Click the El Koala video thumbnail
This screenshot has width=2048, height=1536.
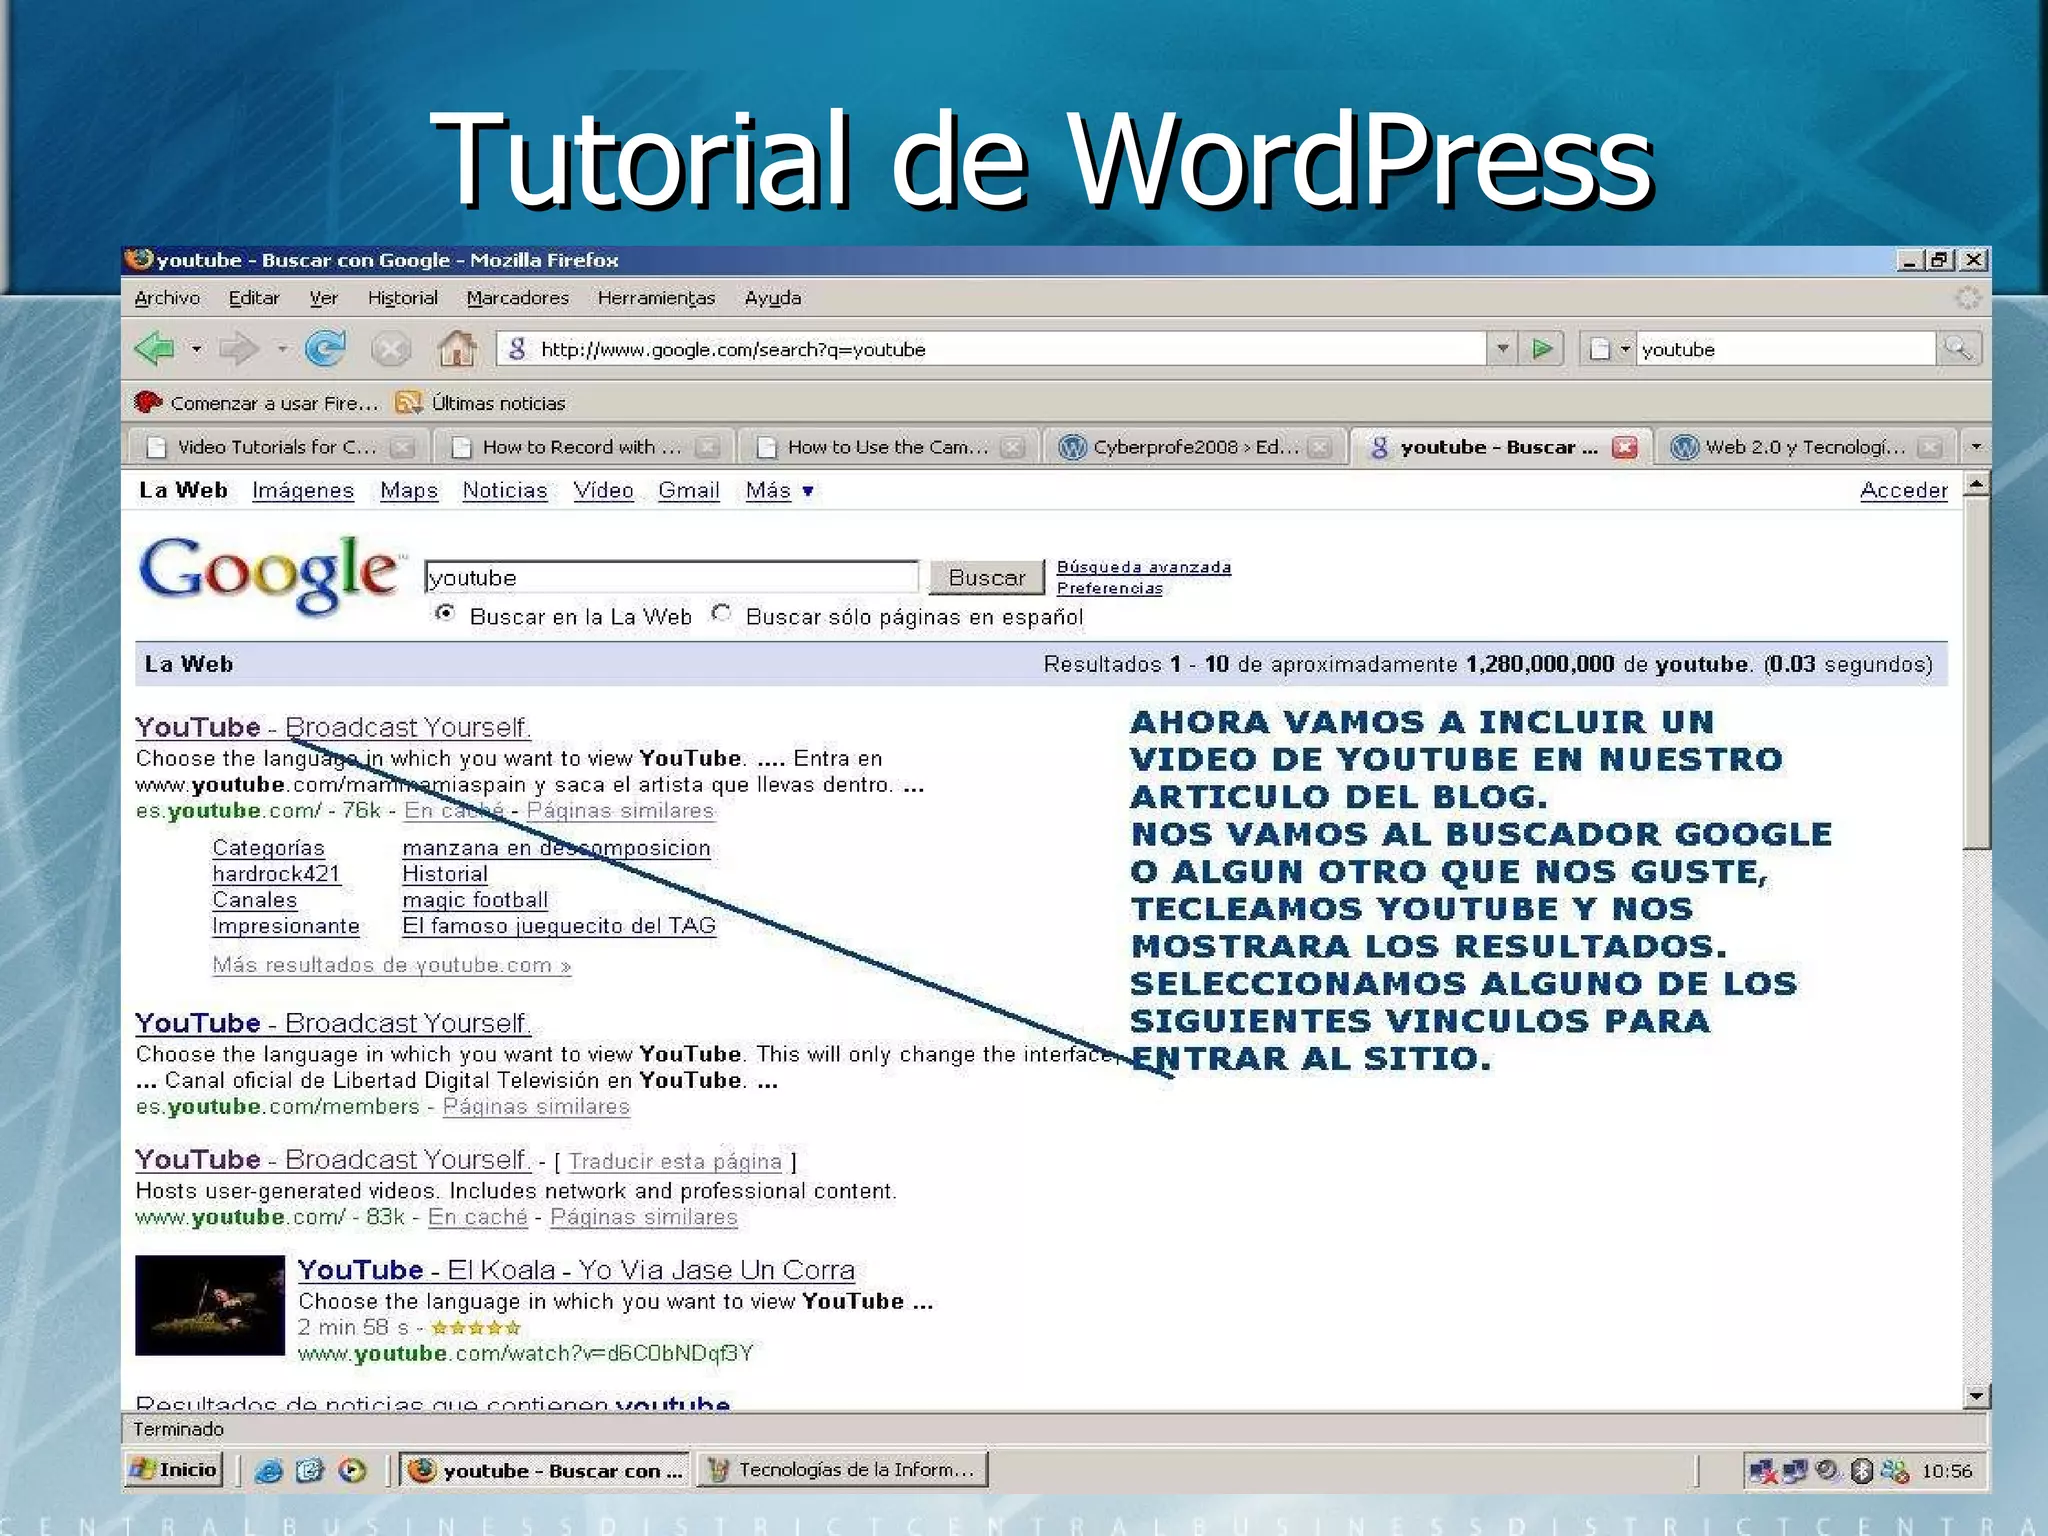pos(210,1305)
